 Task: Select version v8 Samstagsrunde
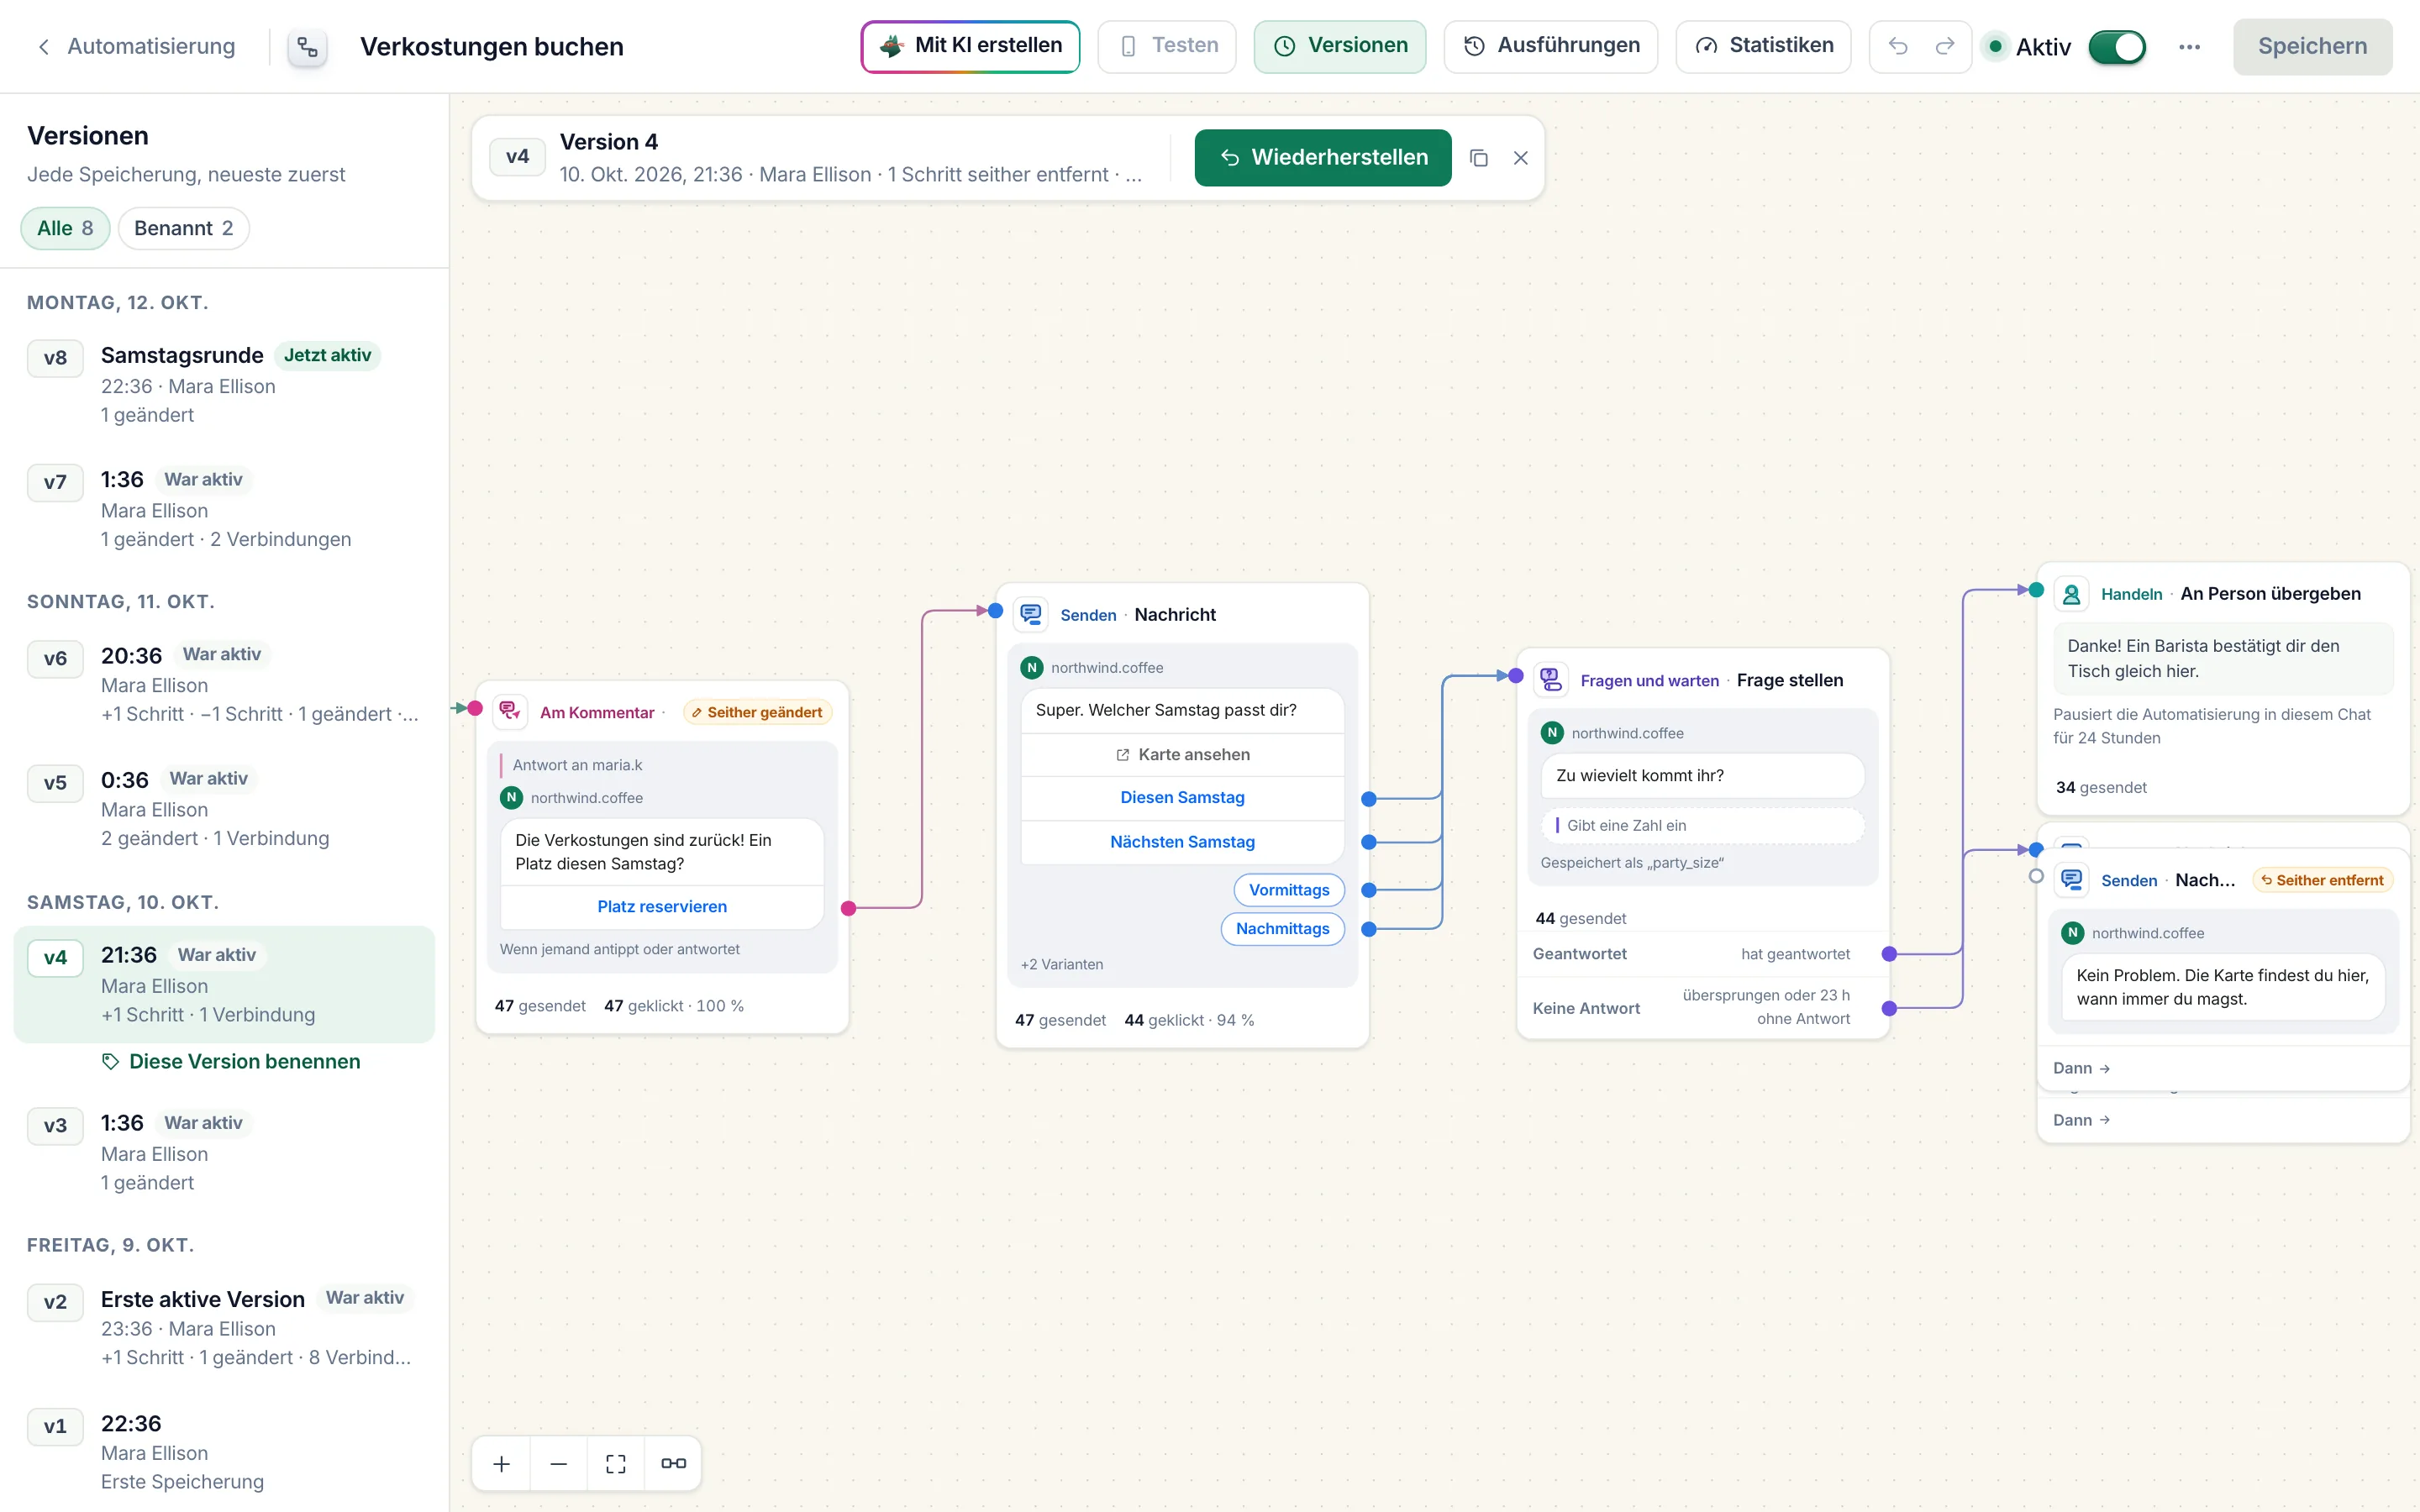[x=224, y=385]
